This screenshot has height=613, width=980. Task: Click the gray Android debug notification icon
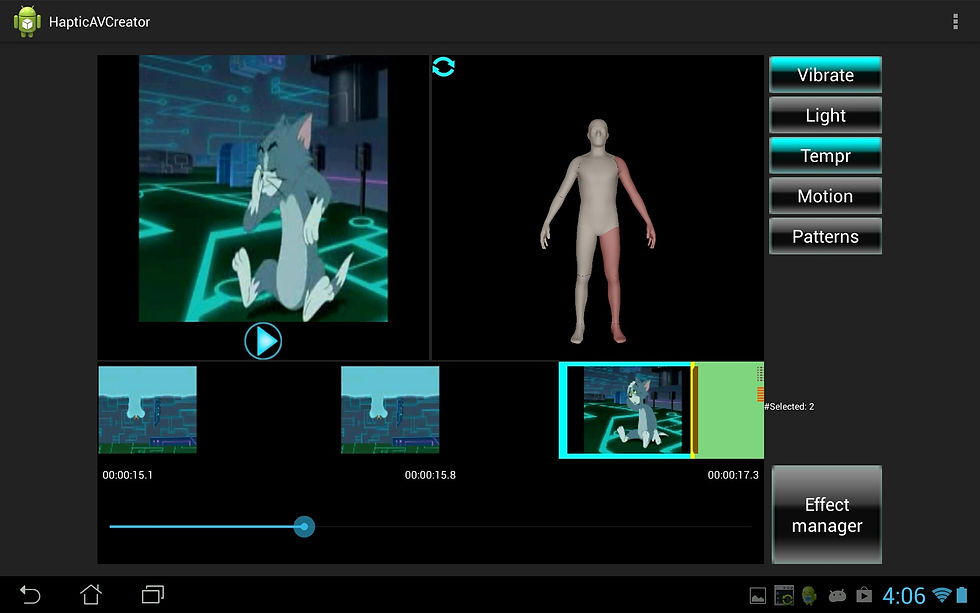coord(837,596)
